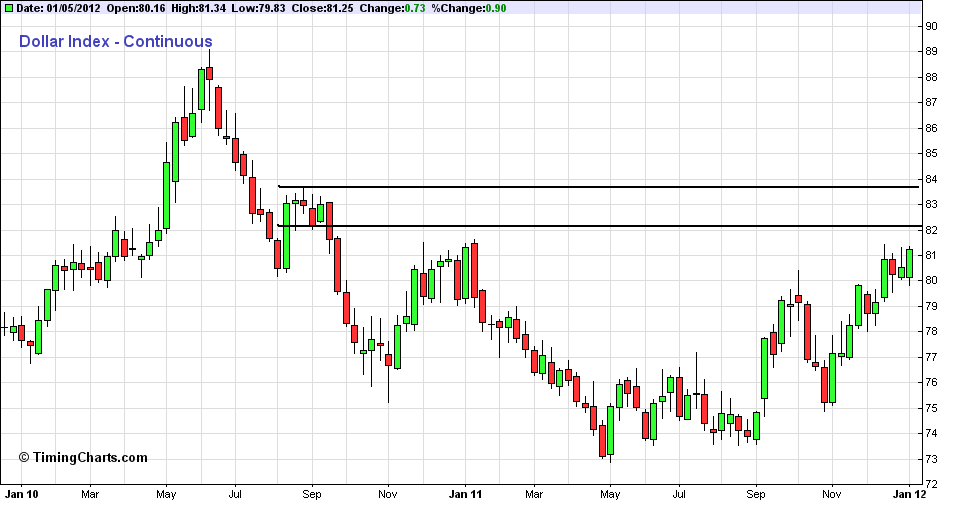
Task: Select the 'Date: 01/05/2012' header text
Action: coord(58,8)
